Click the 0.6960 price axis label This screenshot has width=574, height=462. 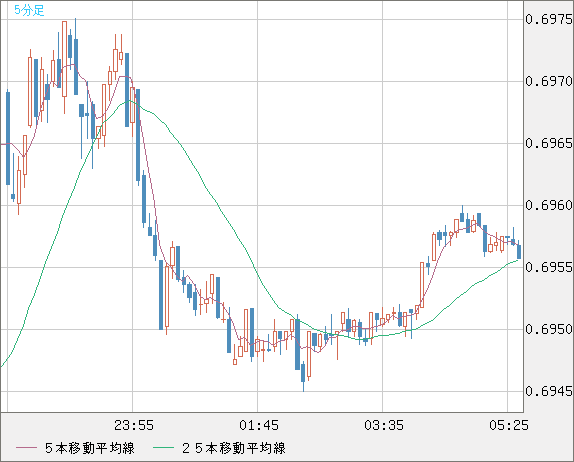pyautogui.click(x=549, y=205)
